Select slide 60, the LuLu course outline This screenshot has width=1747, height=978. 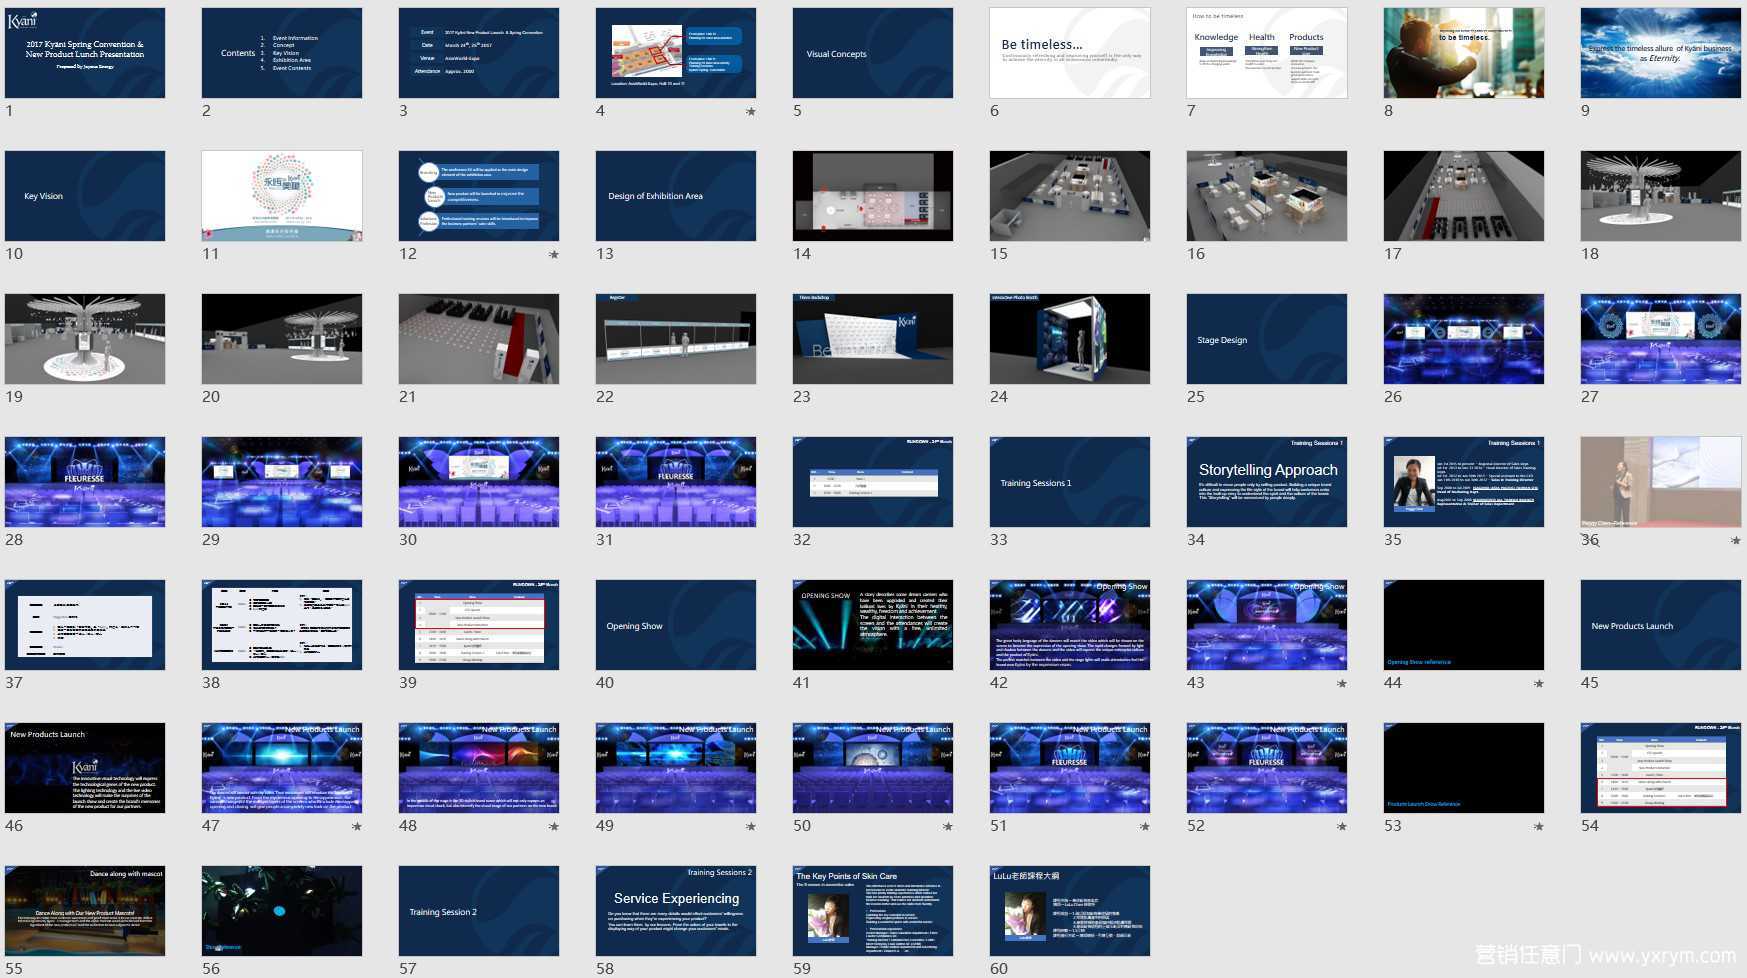pos(1070,911)
